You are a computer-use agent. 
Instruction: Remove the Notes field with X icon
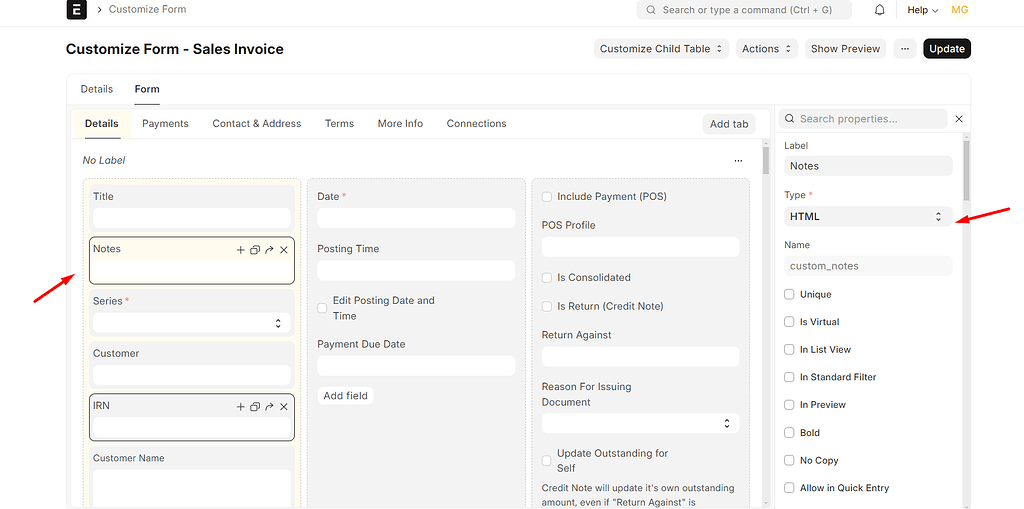pyautogui.click(x=283, y=250)
